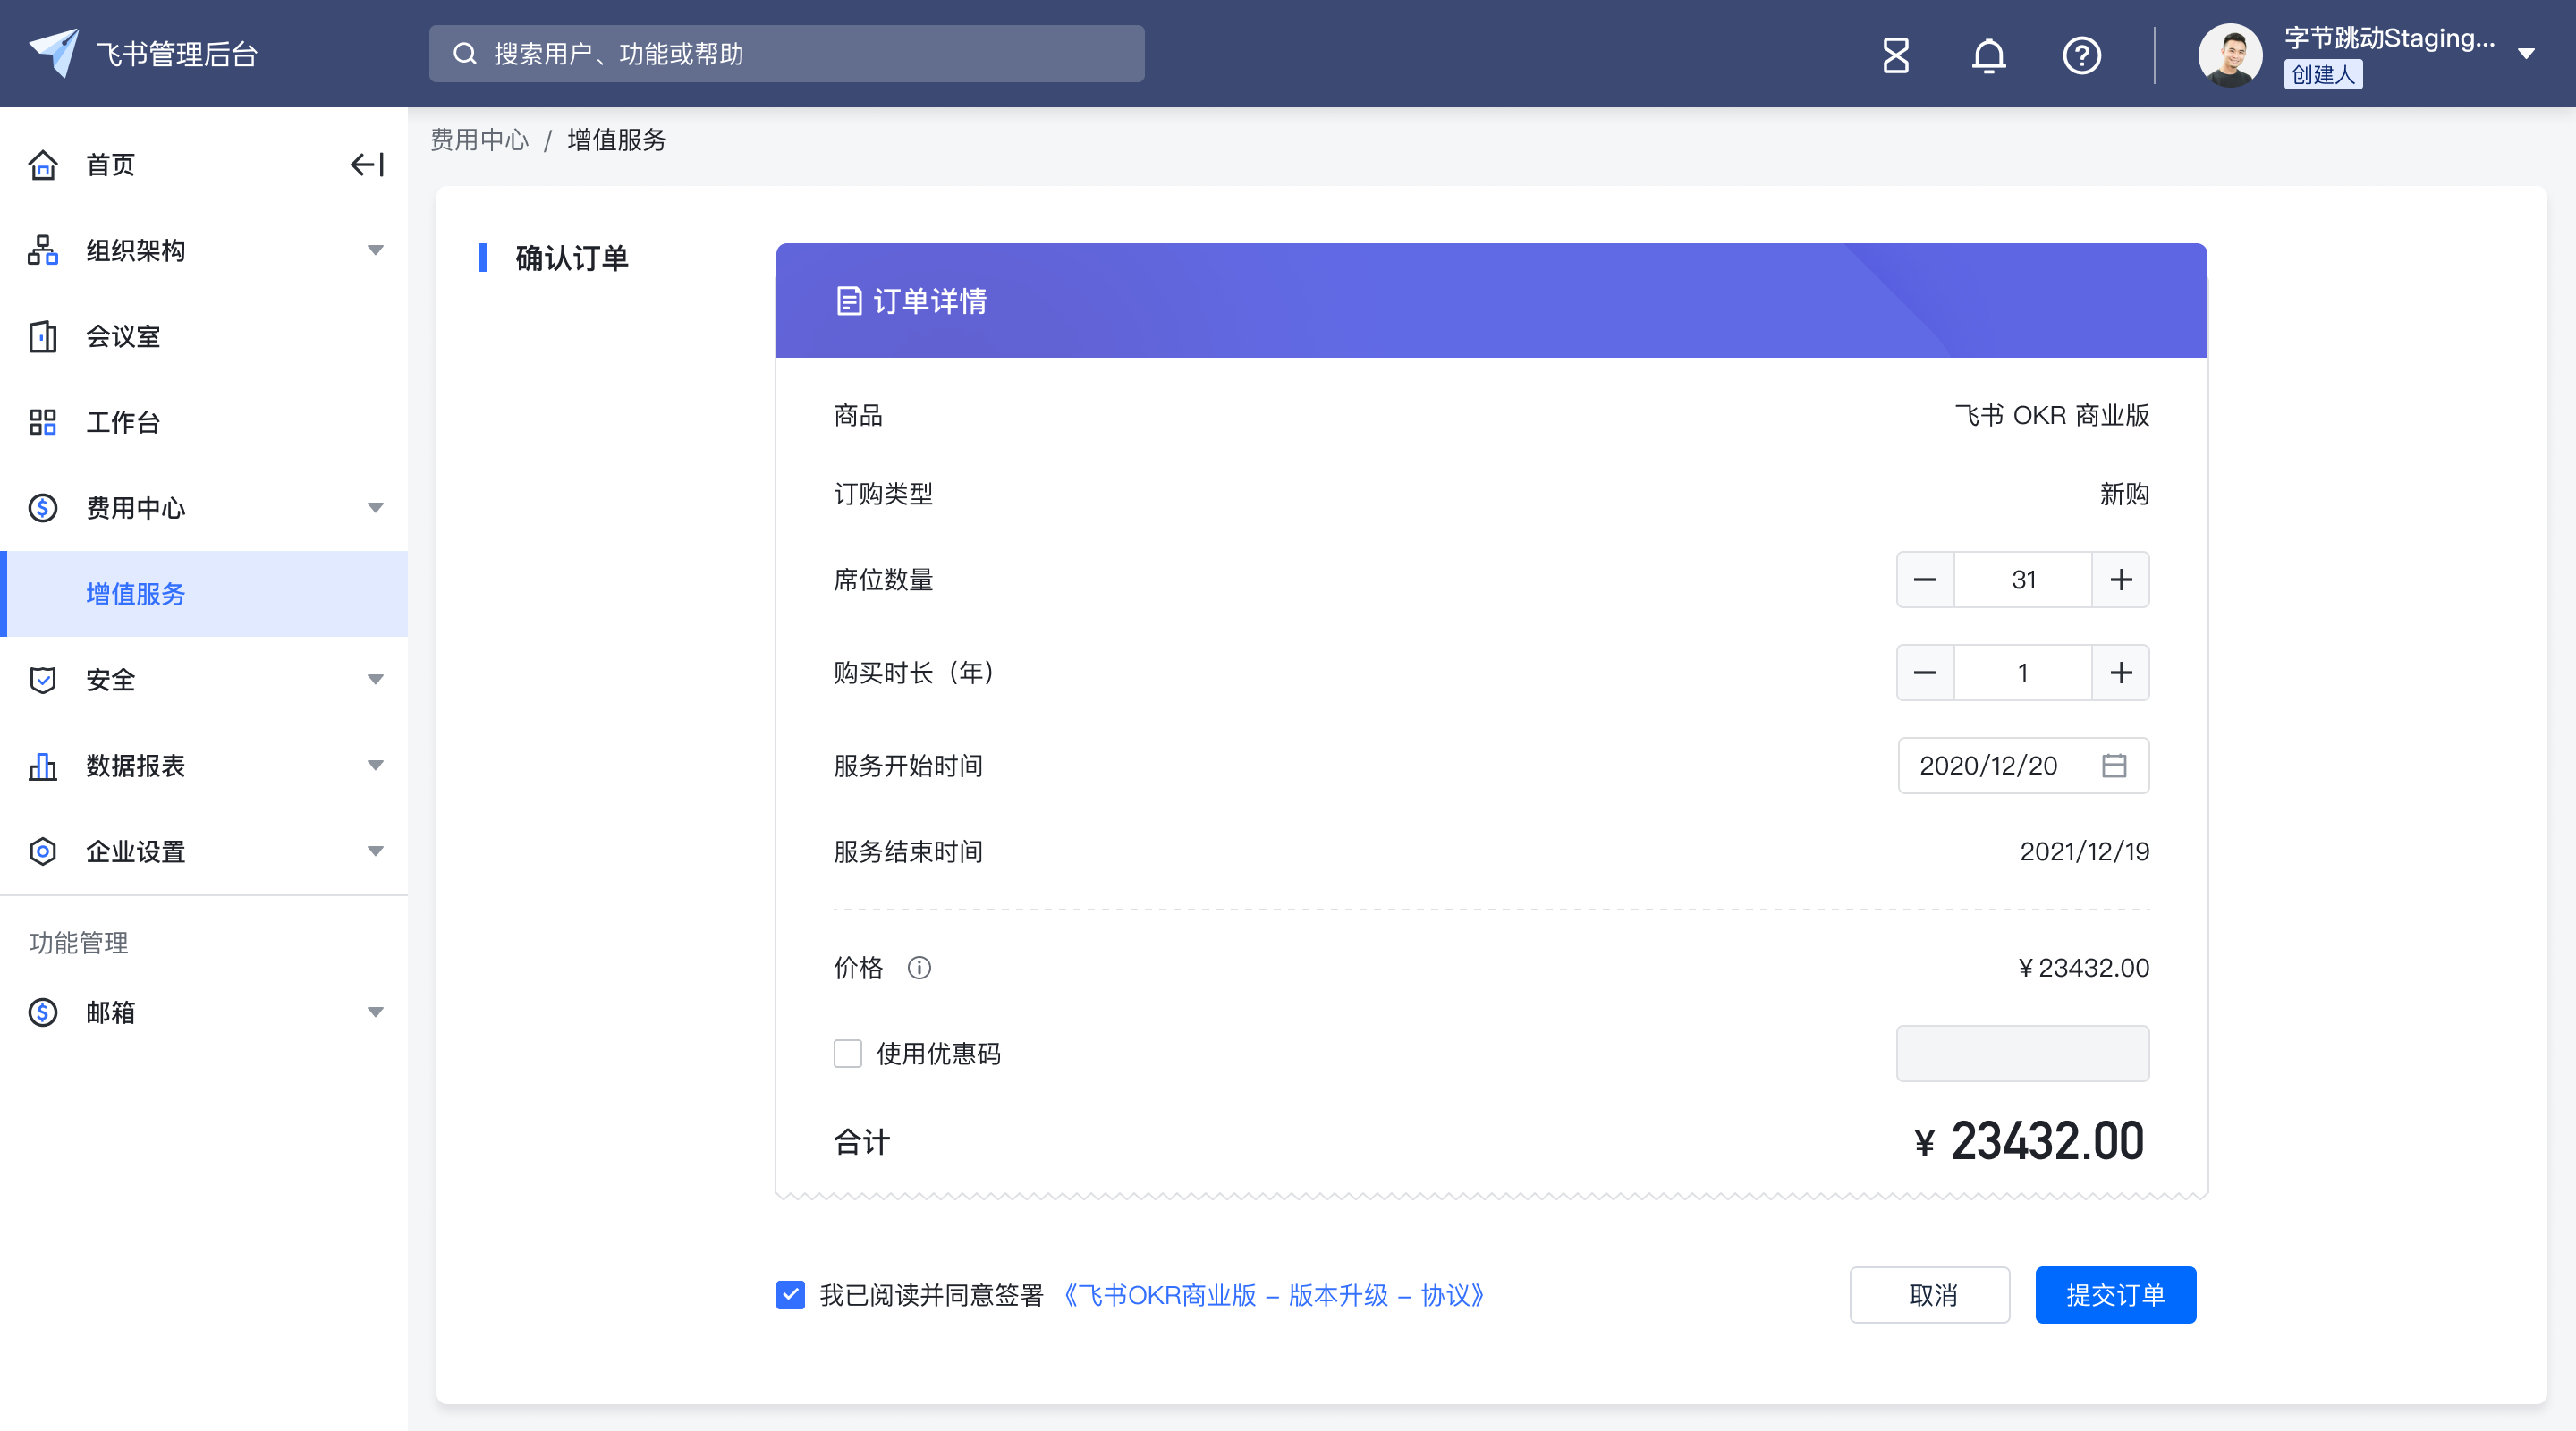
Task: Increase seat quantity with plus button
Action: [x=2120, y=579]
